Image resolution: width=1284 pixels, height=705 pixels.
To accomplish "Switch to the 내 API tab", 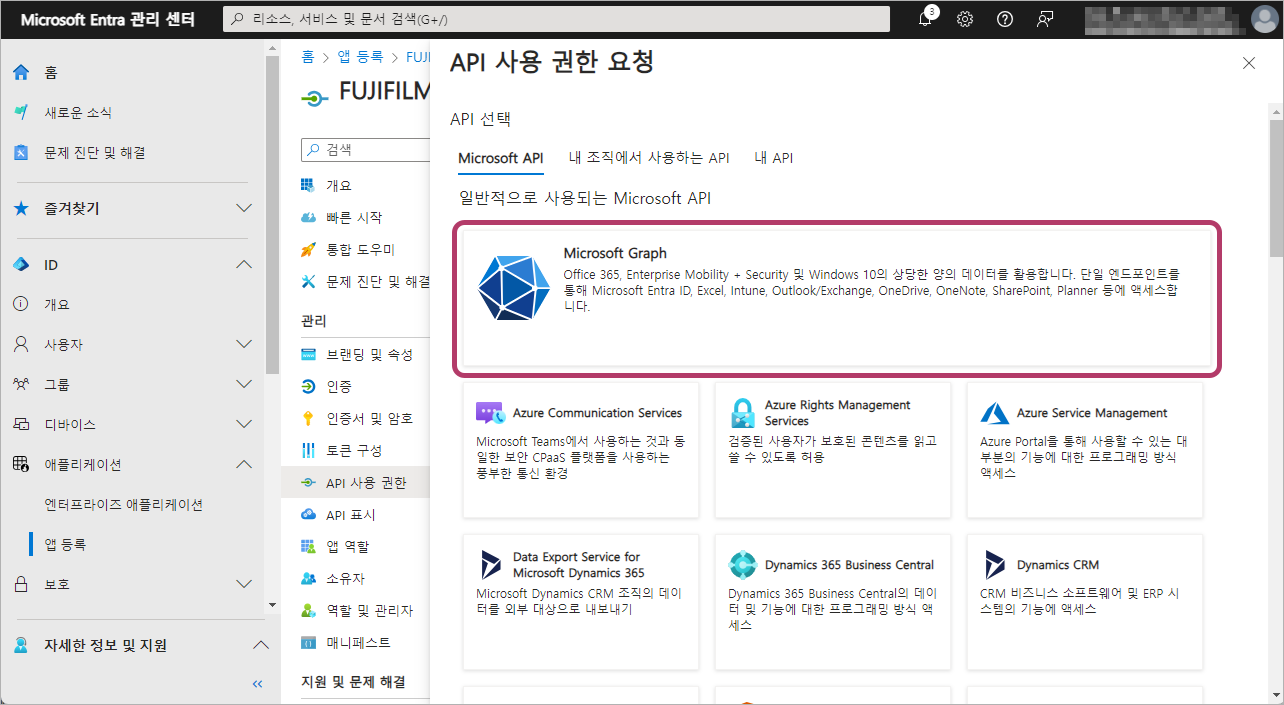I will click(774, 158).
